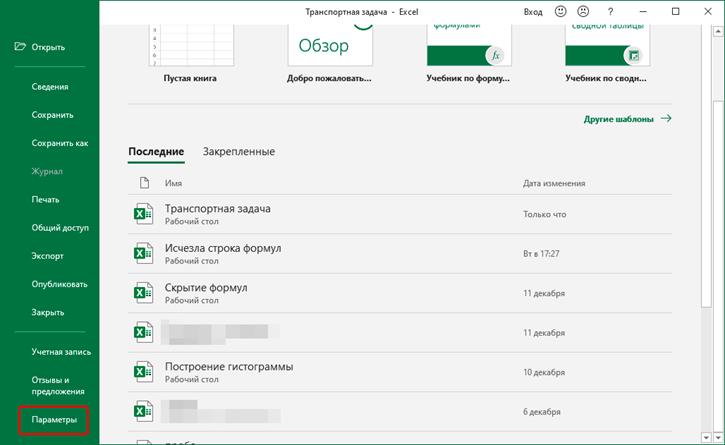Click pivot table badge on tutorial template

pos(633,56)
